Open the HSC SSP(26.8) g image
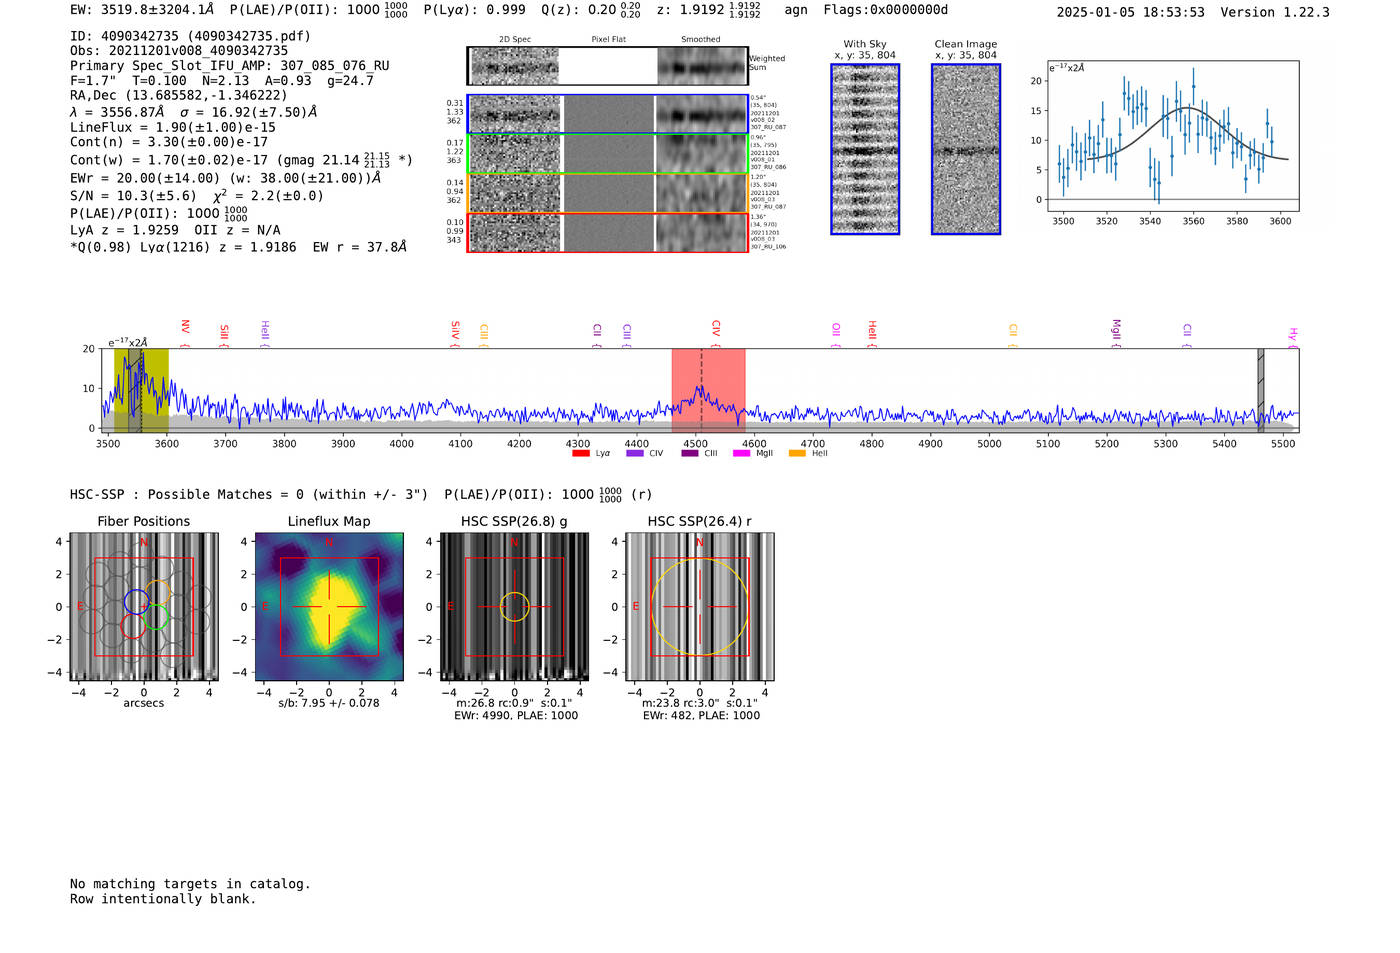The image size is (1400, 953). (x=515, y=607)
